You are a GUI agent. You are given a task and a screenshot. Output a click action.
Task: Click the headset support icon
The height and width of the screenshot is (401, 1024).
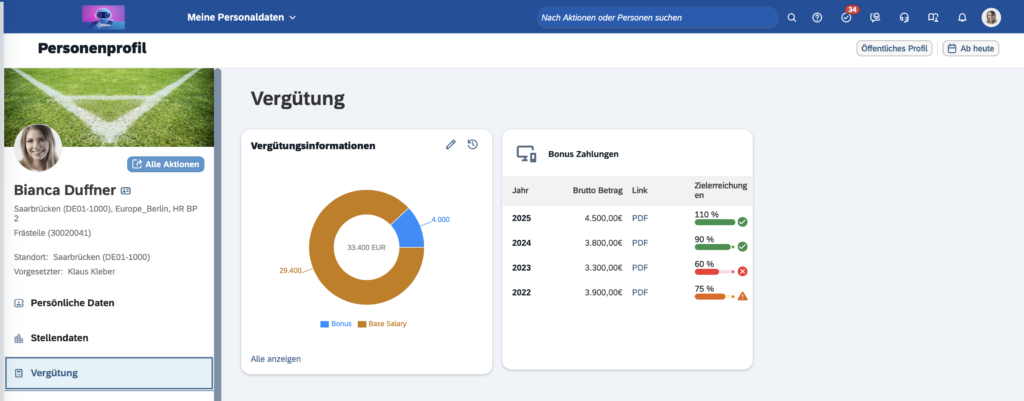(904, 17)
